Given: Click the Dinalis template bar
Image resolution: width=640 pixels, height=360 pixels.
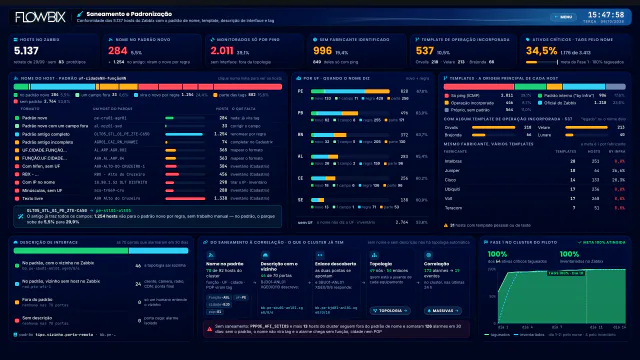Looking at the screenshot, I should 493,127.
